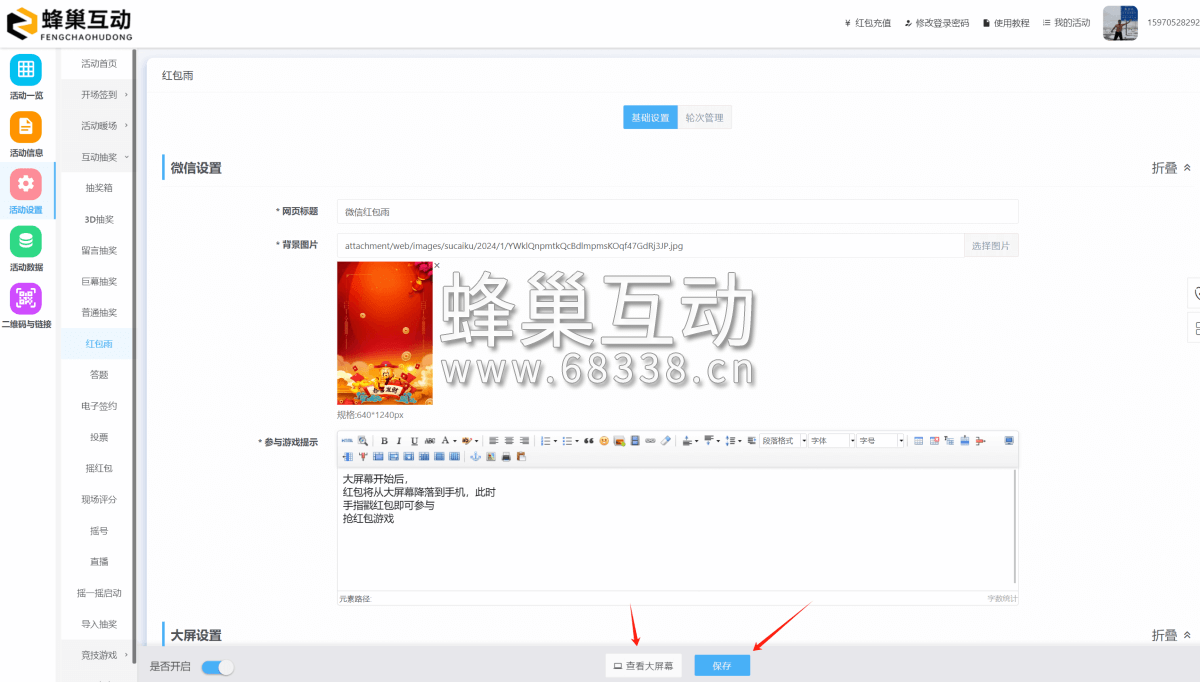Insert a table into the editor
The image size is (1200, 682).
(x=918, y=441)
